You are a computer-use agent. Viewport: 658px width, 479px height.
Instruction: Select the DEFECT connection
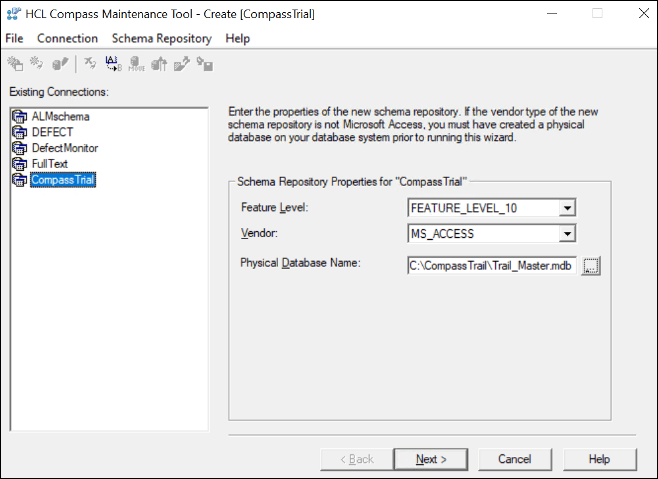click(x=52, y=132)
